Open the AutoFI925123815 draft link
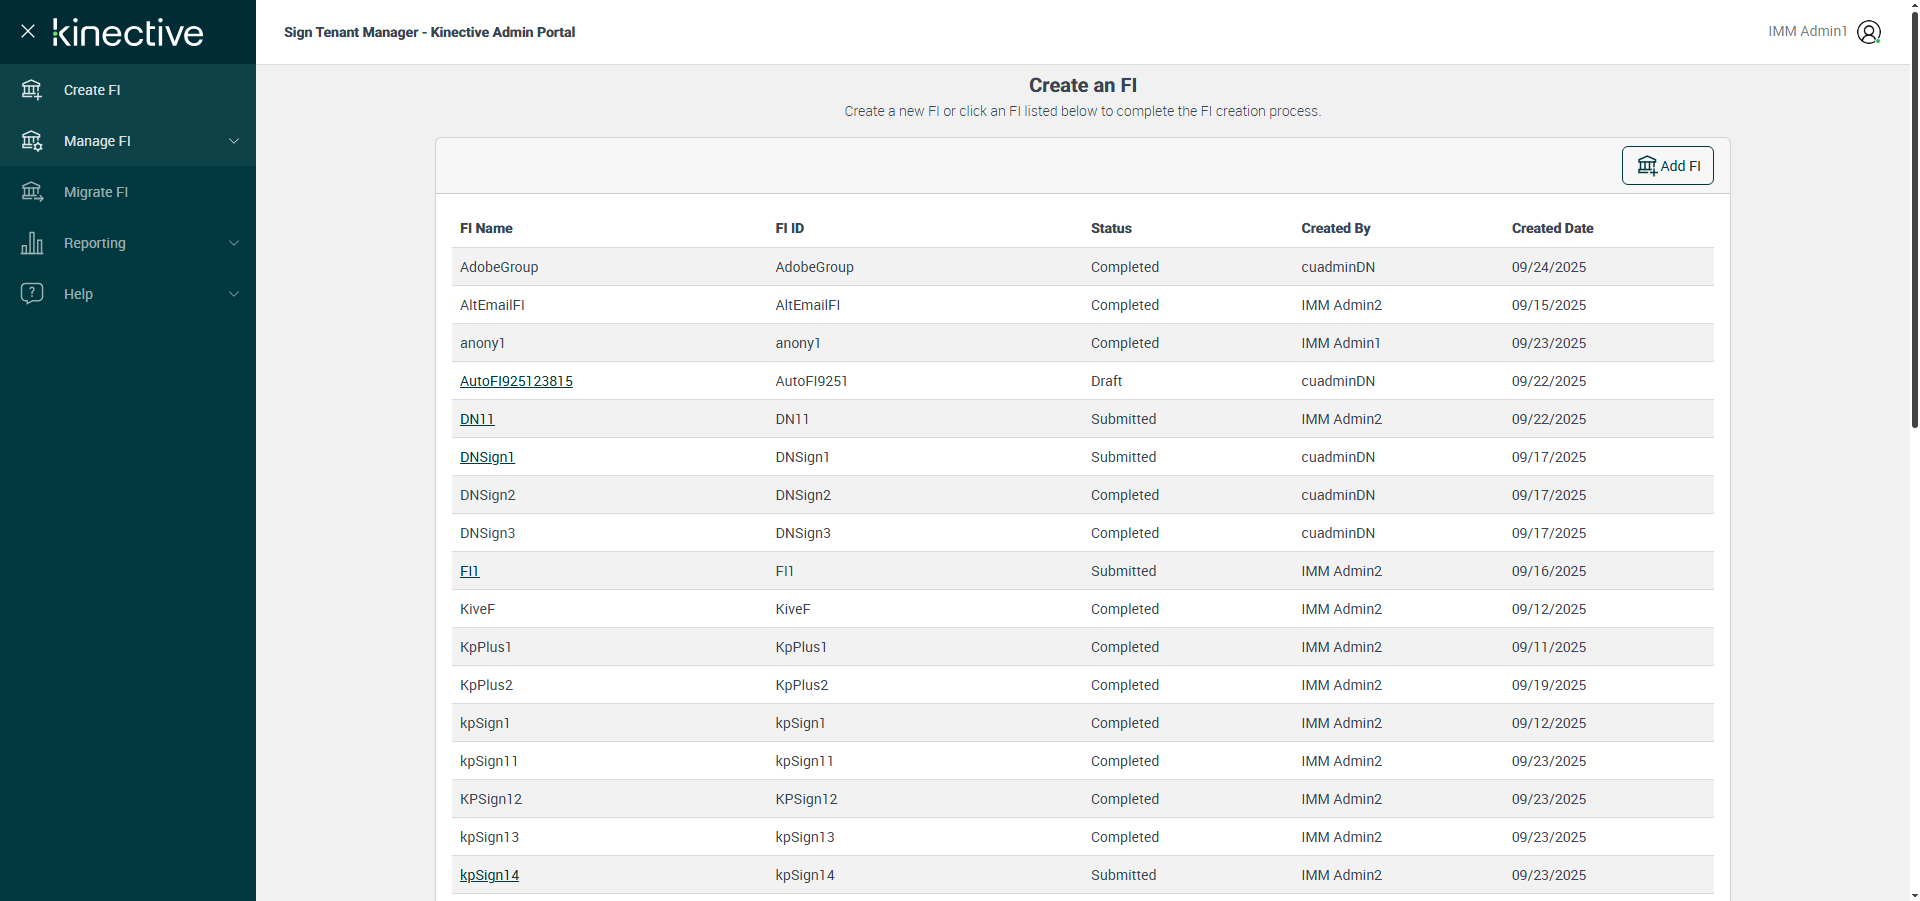This screenshot has width=1920, height=901. (x=516, y=381)
